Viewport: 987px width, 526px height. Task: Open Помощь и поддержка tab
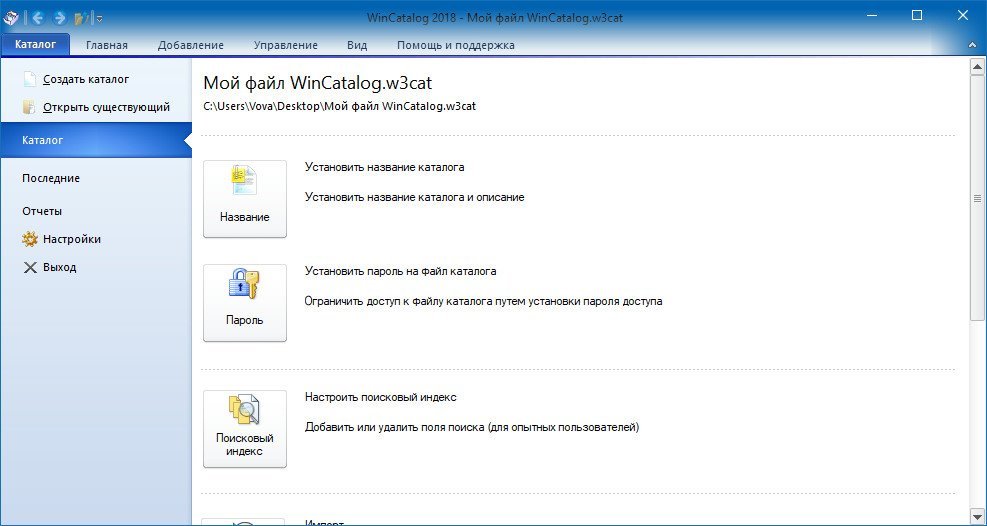click(x=456, y=45)
